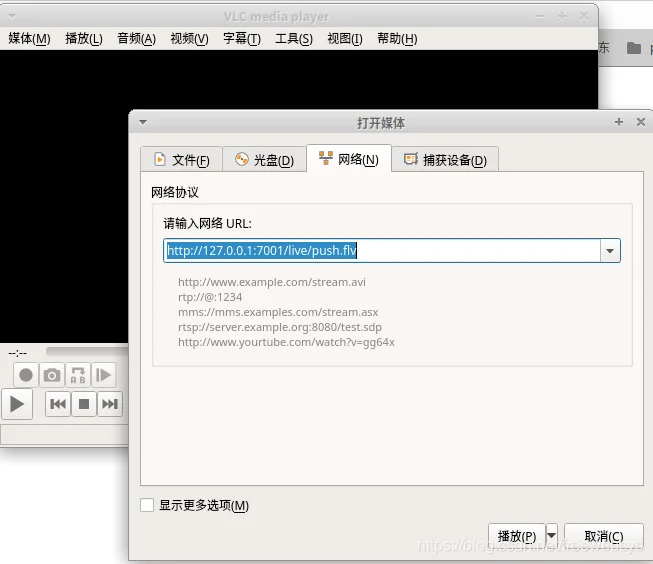Click example text rtsp://server.example.org:8080/test.sdp
This screenshot has width=653, height=564.
279,327
